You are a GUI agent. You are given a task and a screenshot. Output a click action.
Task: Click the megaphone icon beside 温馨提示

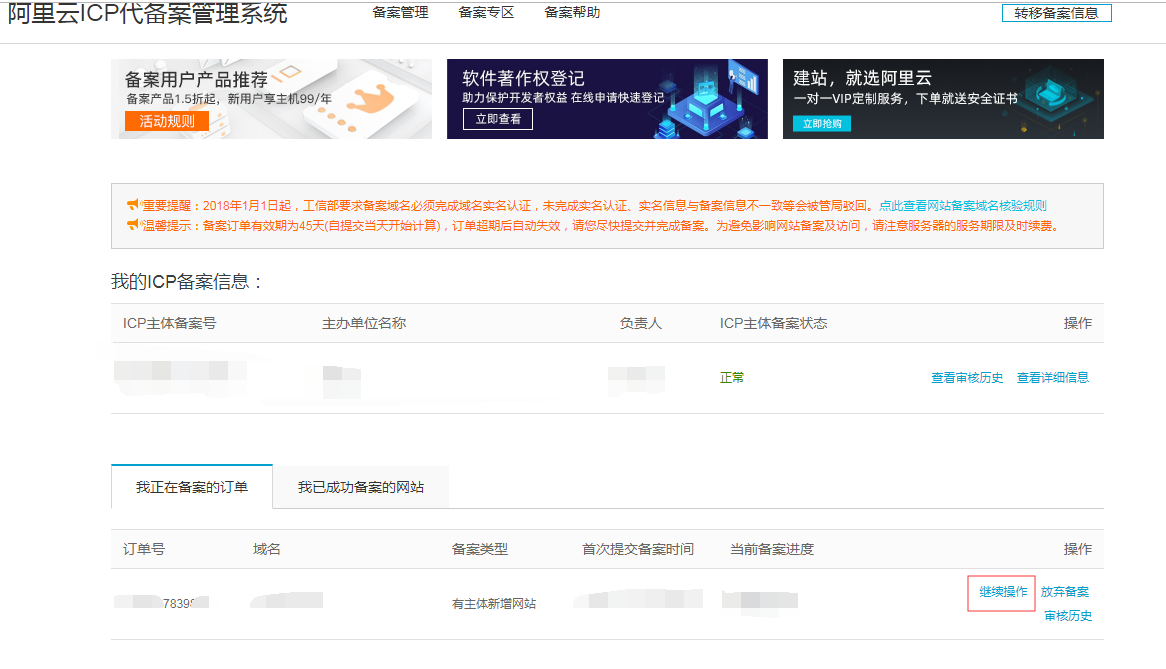132,225
